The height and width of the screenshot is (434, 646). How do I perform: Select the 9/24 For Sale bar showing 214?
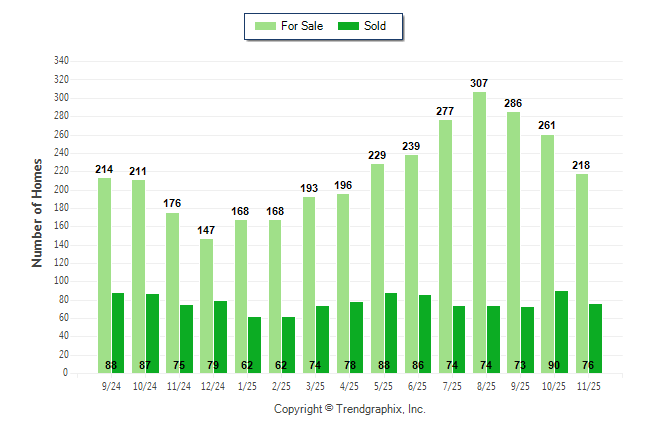click(104, 275)
